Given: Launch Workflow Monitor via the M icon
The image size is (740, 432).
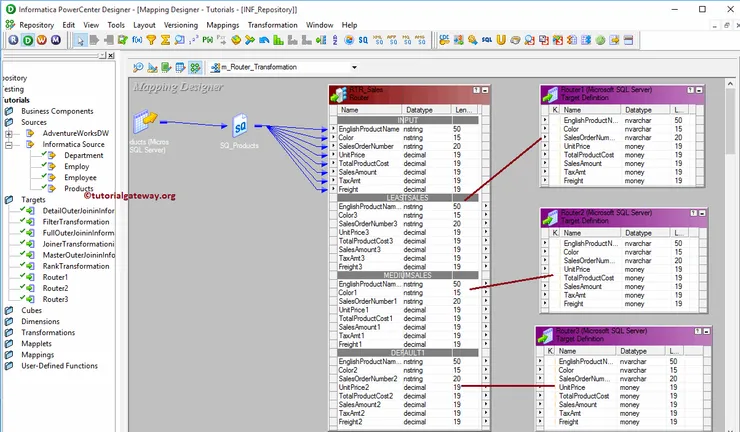Looking at the screenshot, I should (56, 40).
